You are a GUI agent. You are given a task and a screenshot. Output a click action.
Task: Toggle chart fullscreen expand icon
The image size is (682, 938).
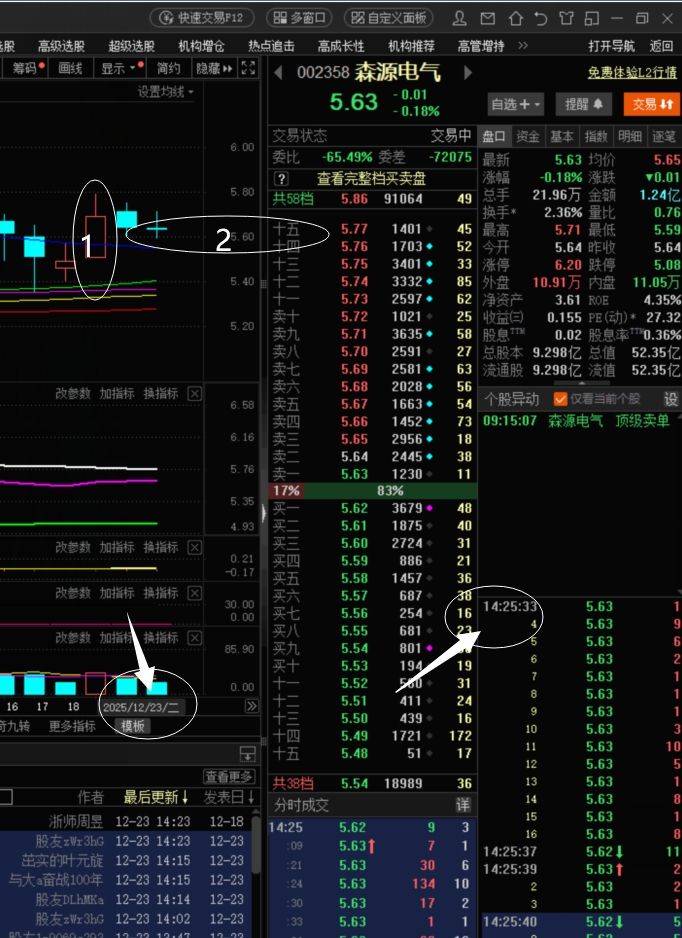coord(248,68)
